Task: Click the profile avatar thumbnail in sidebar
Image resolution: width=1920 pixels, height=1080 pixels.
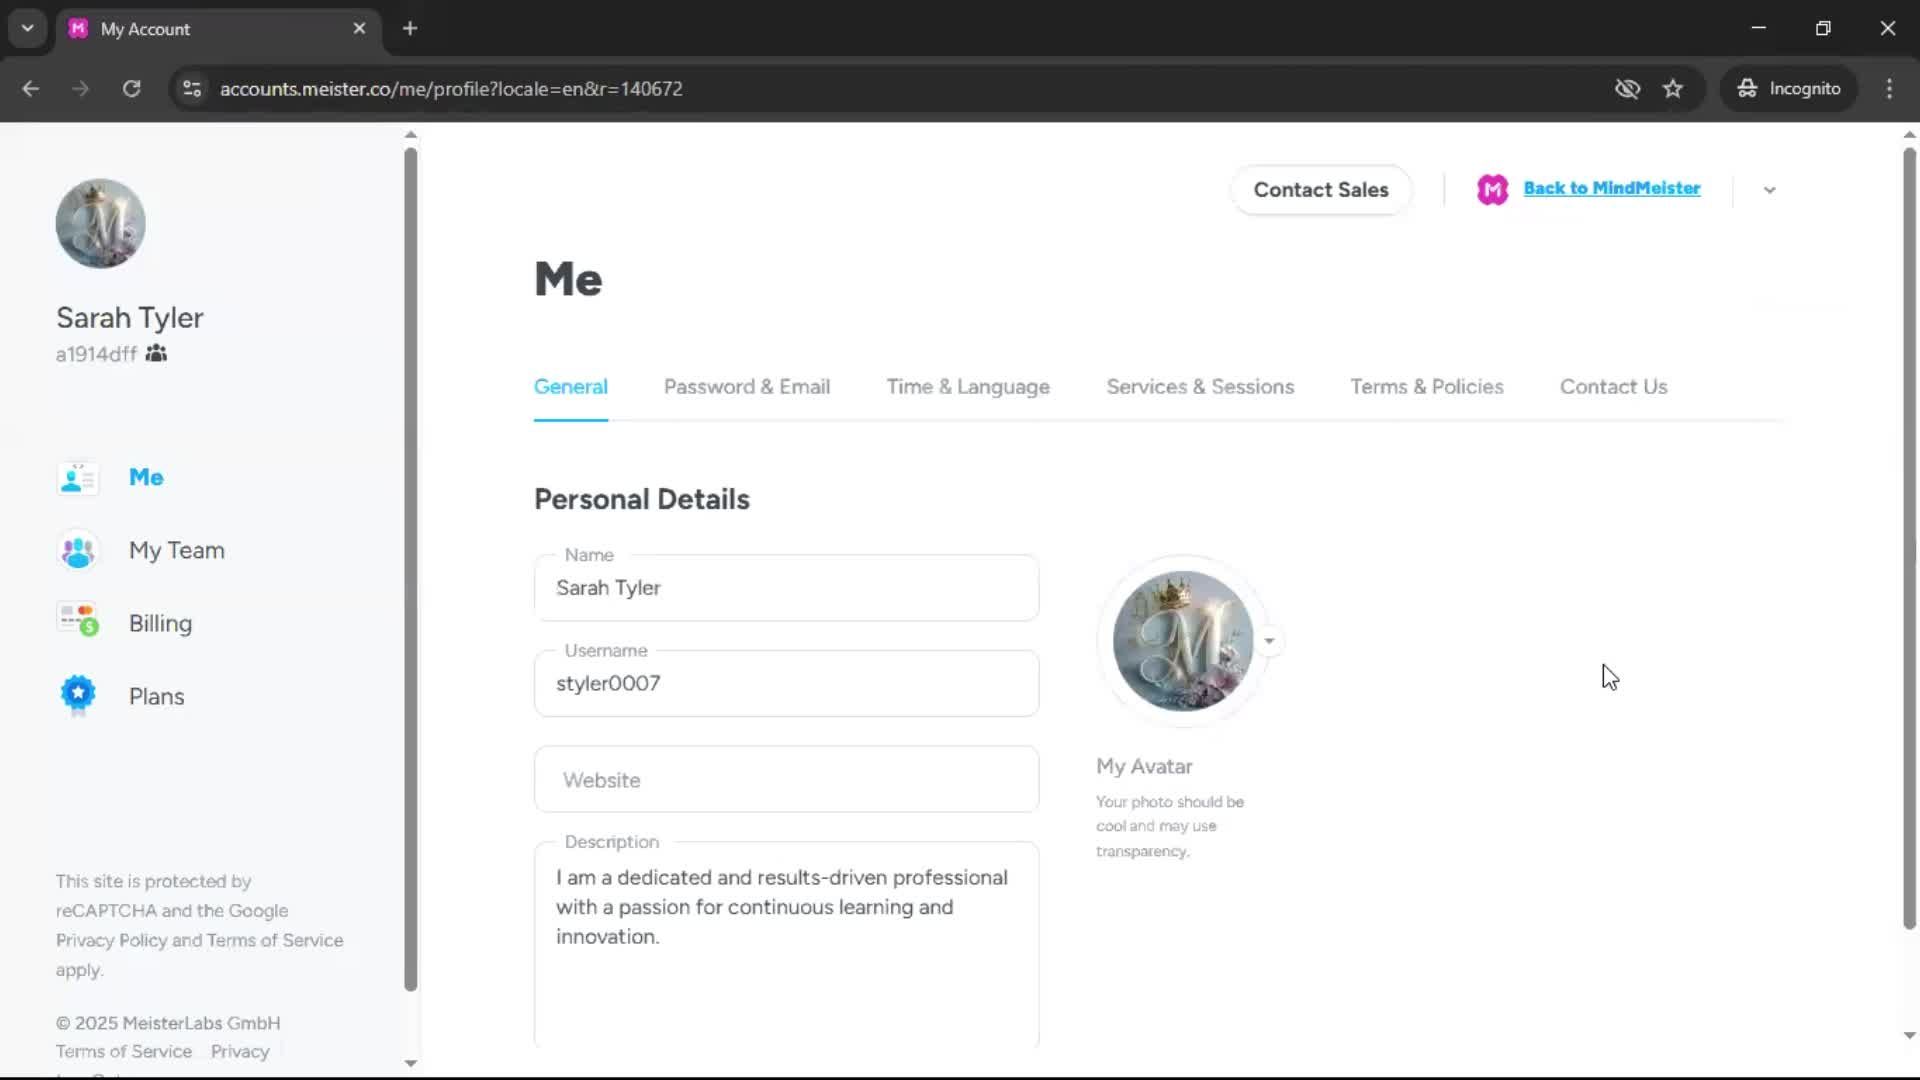Action: tap(100, 224)
